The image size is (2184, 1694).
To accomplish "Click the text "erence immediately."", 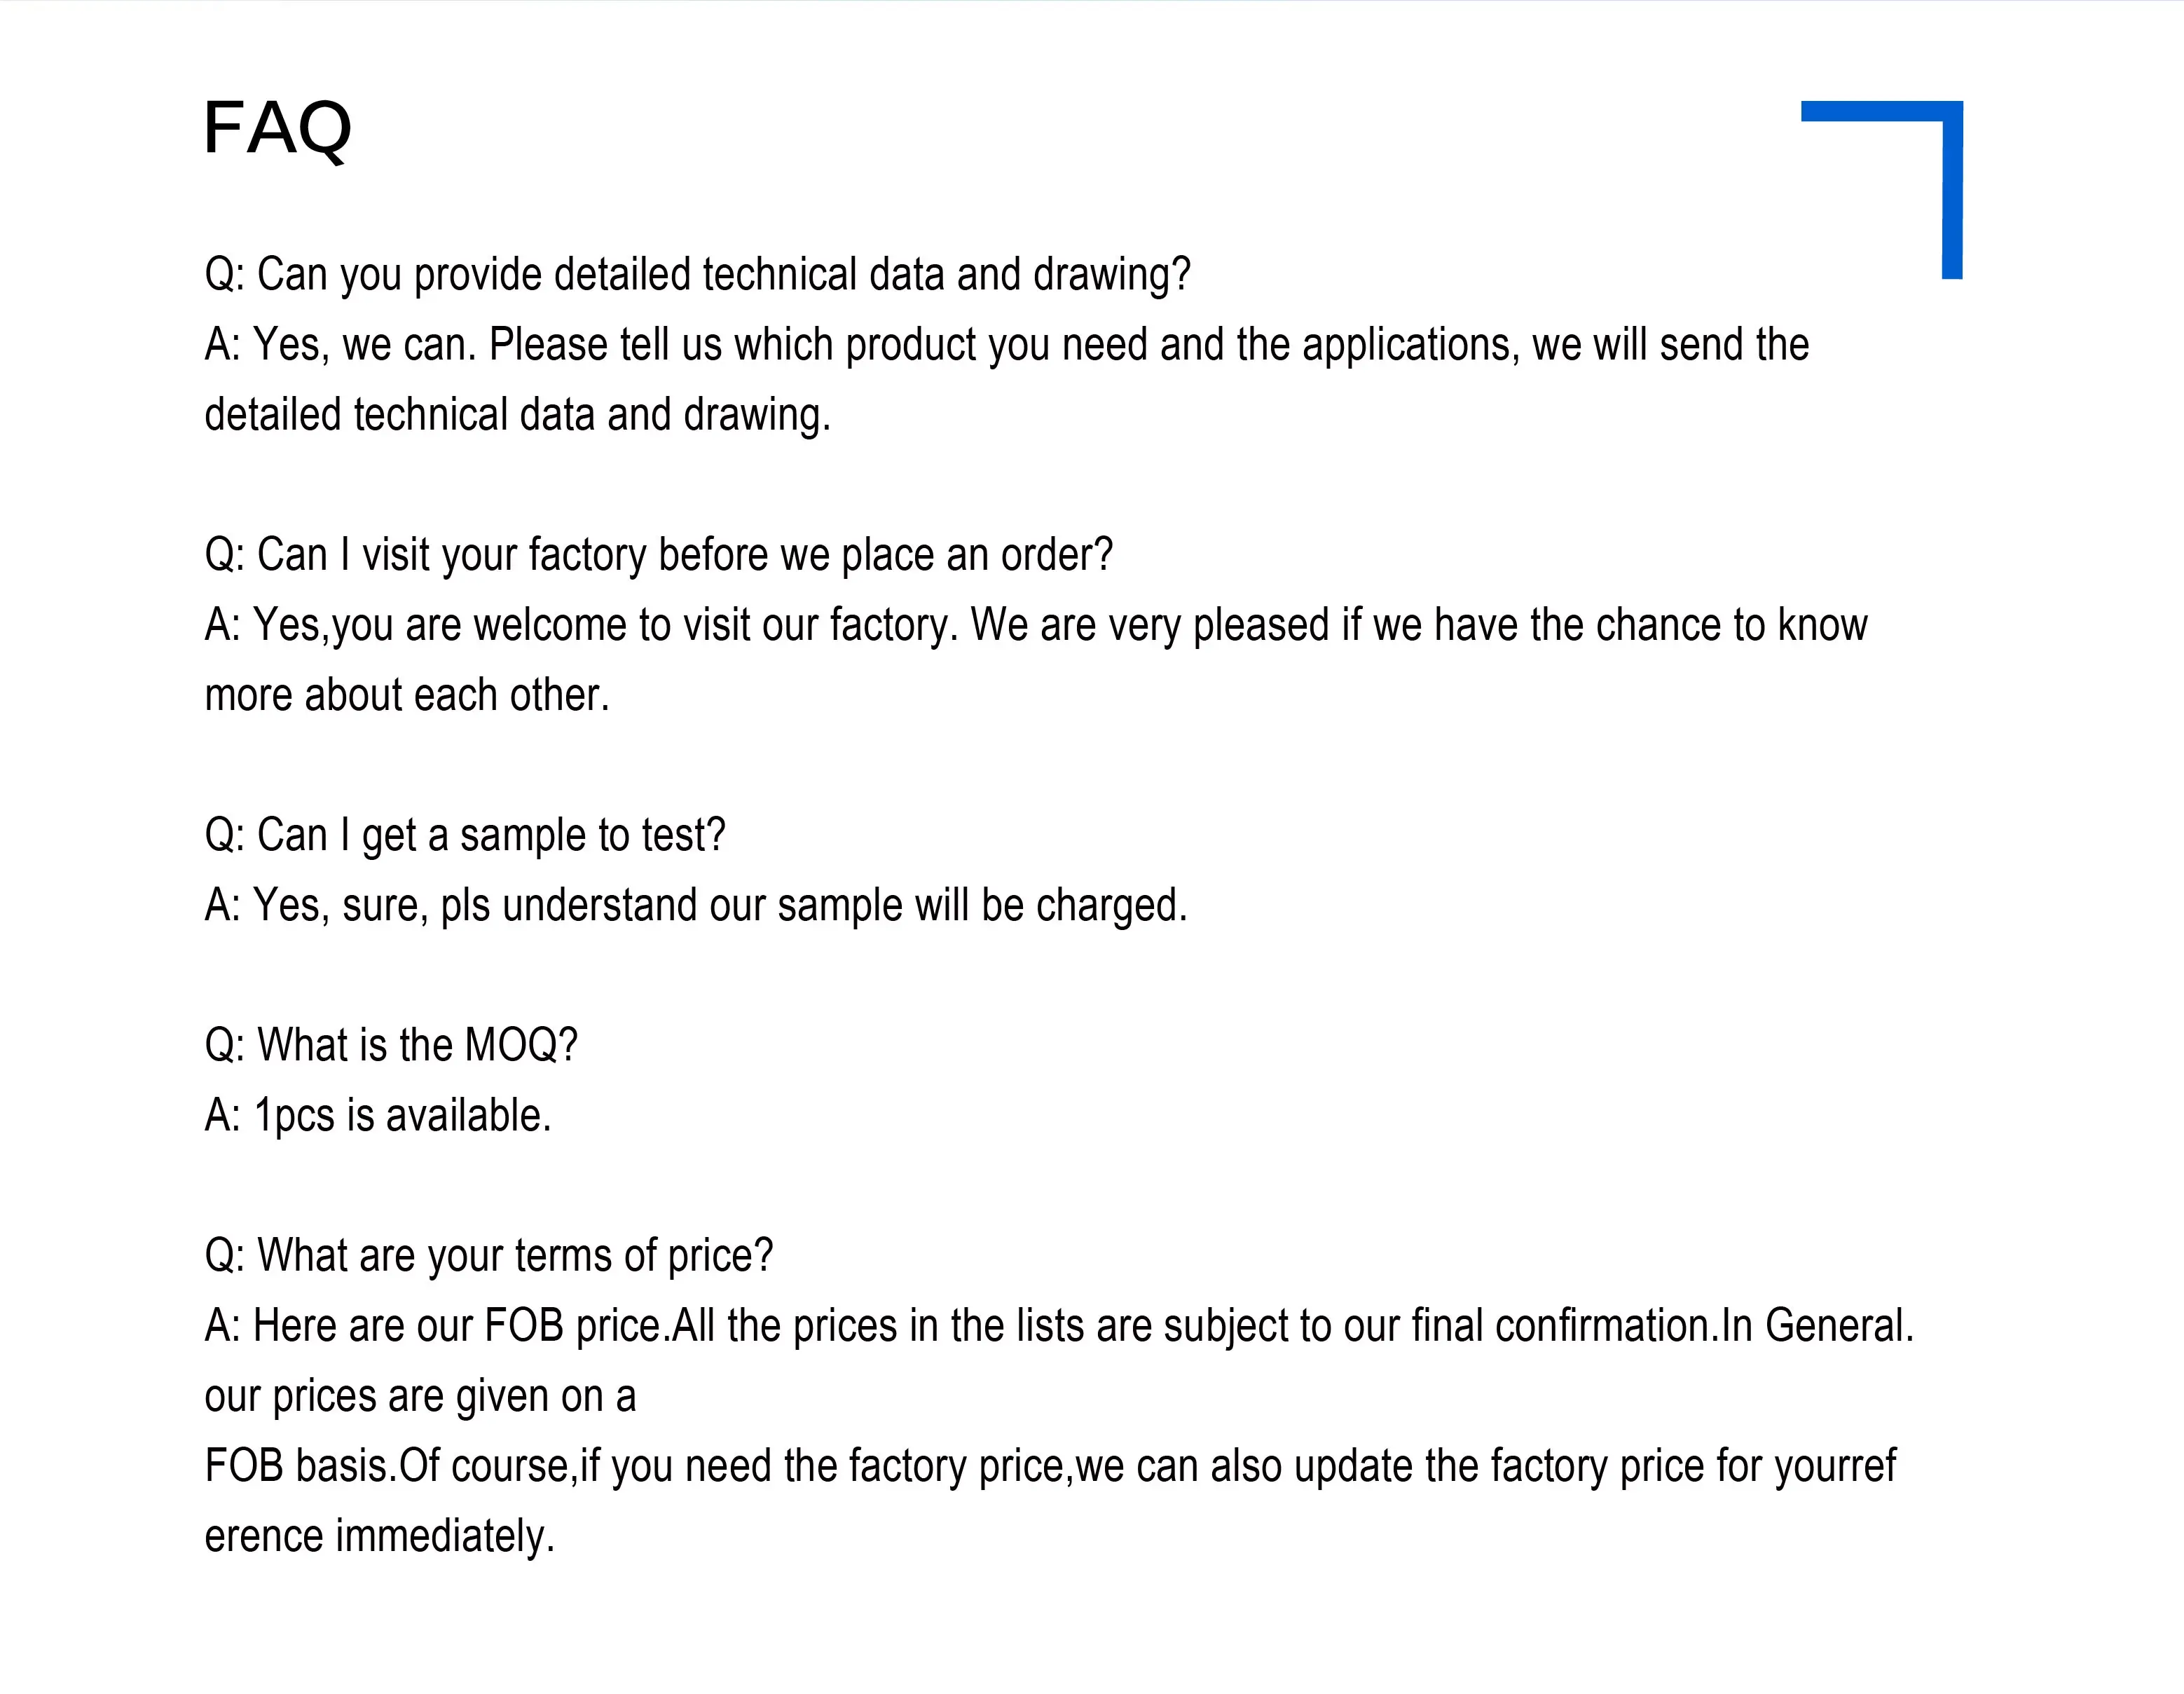I will (x=379, y=1536).
